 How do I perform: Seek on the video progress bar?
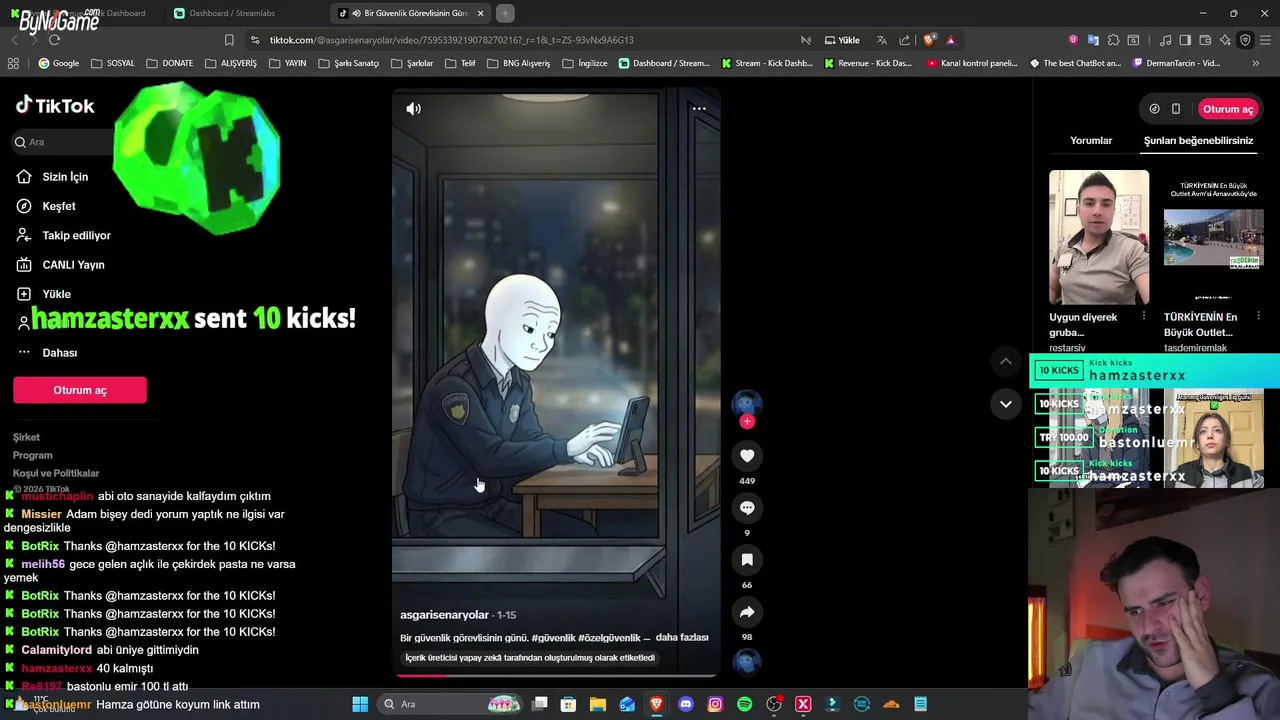click(x=556, y=675)
